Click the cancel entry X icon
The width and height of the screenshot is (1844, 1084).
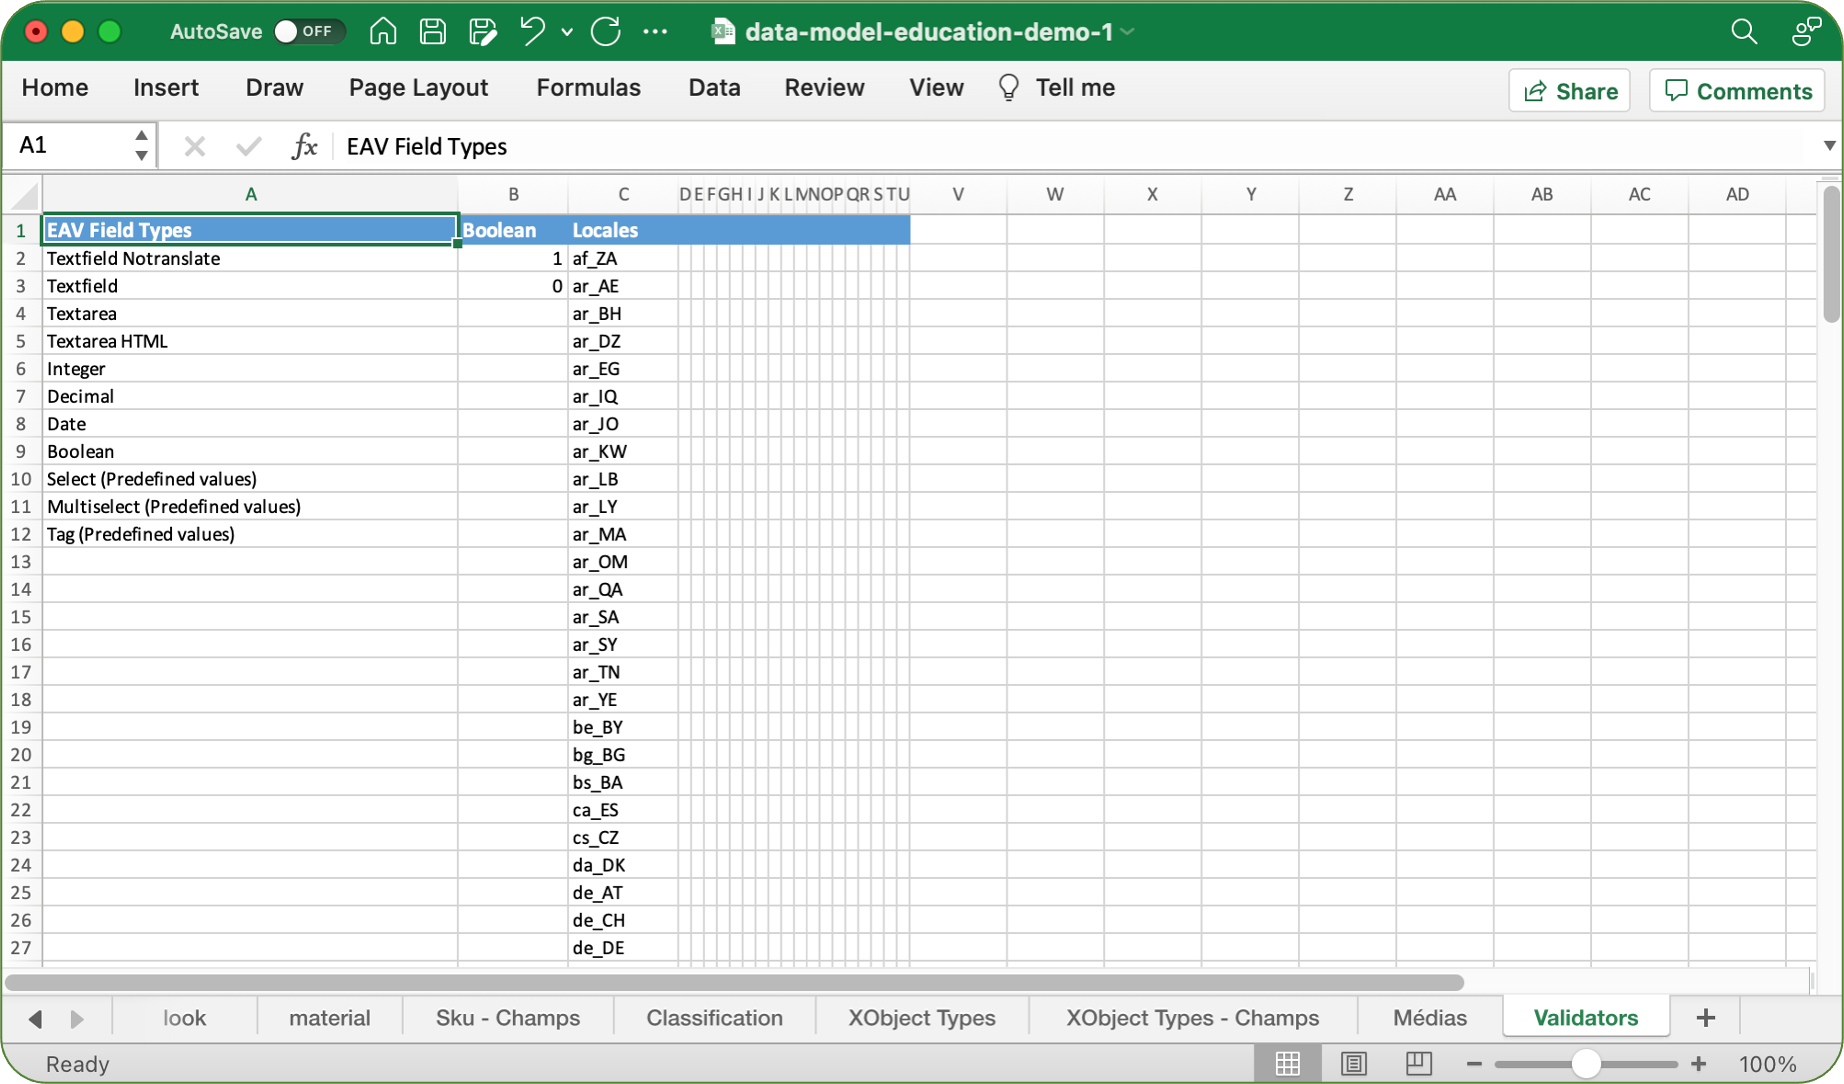(195, 147)
